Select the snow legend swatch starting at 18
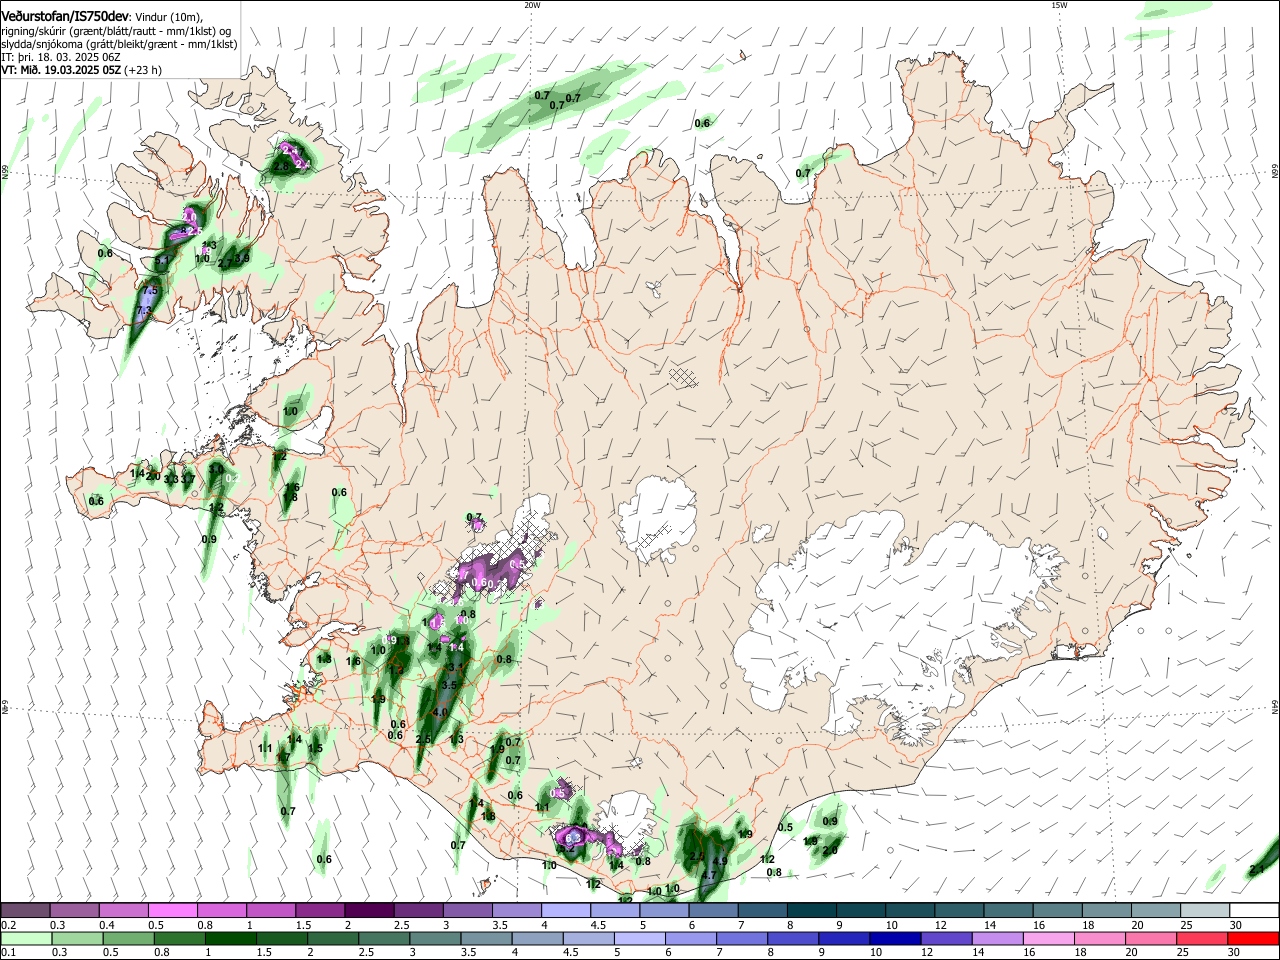The image size is (1280, 960). click(x=1105, y=910)
